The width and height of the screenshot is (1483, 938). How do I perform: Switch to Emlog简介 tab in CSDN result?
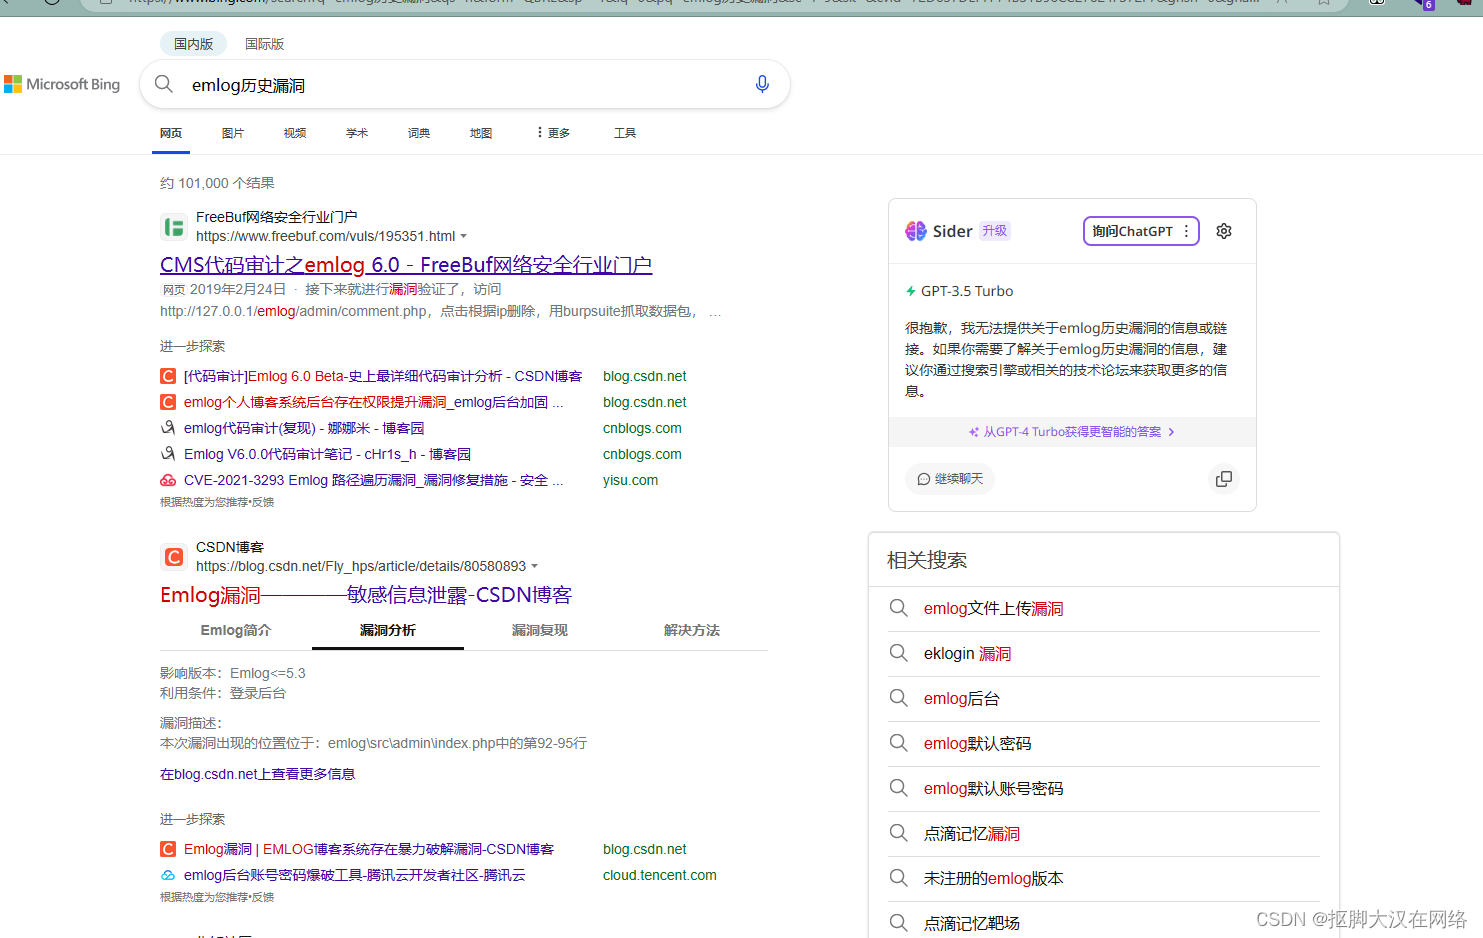pos(236,630)
